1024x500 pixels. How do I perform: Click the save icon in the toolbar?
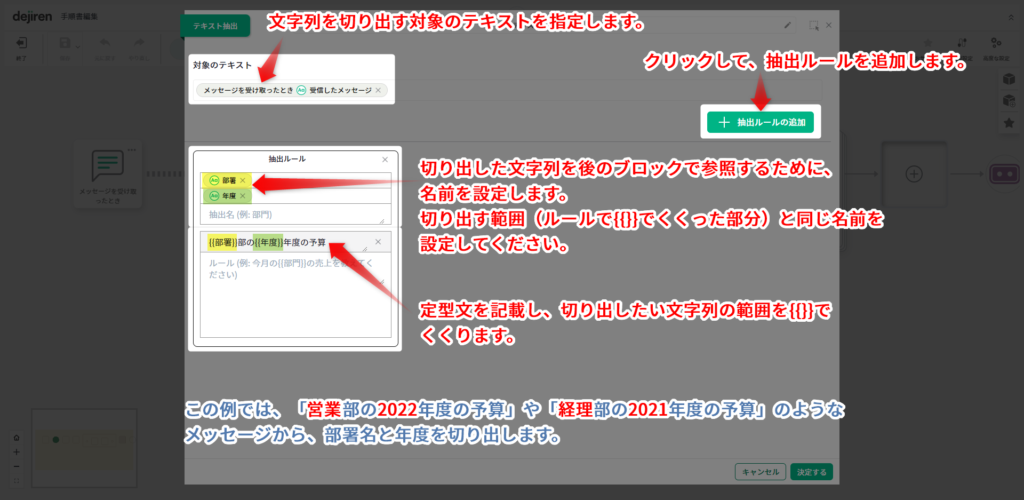pyautogui.click(x=65, y=43)
